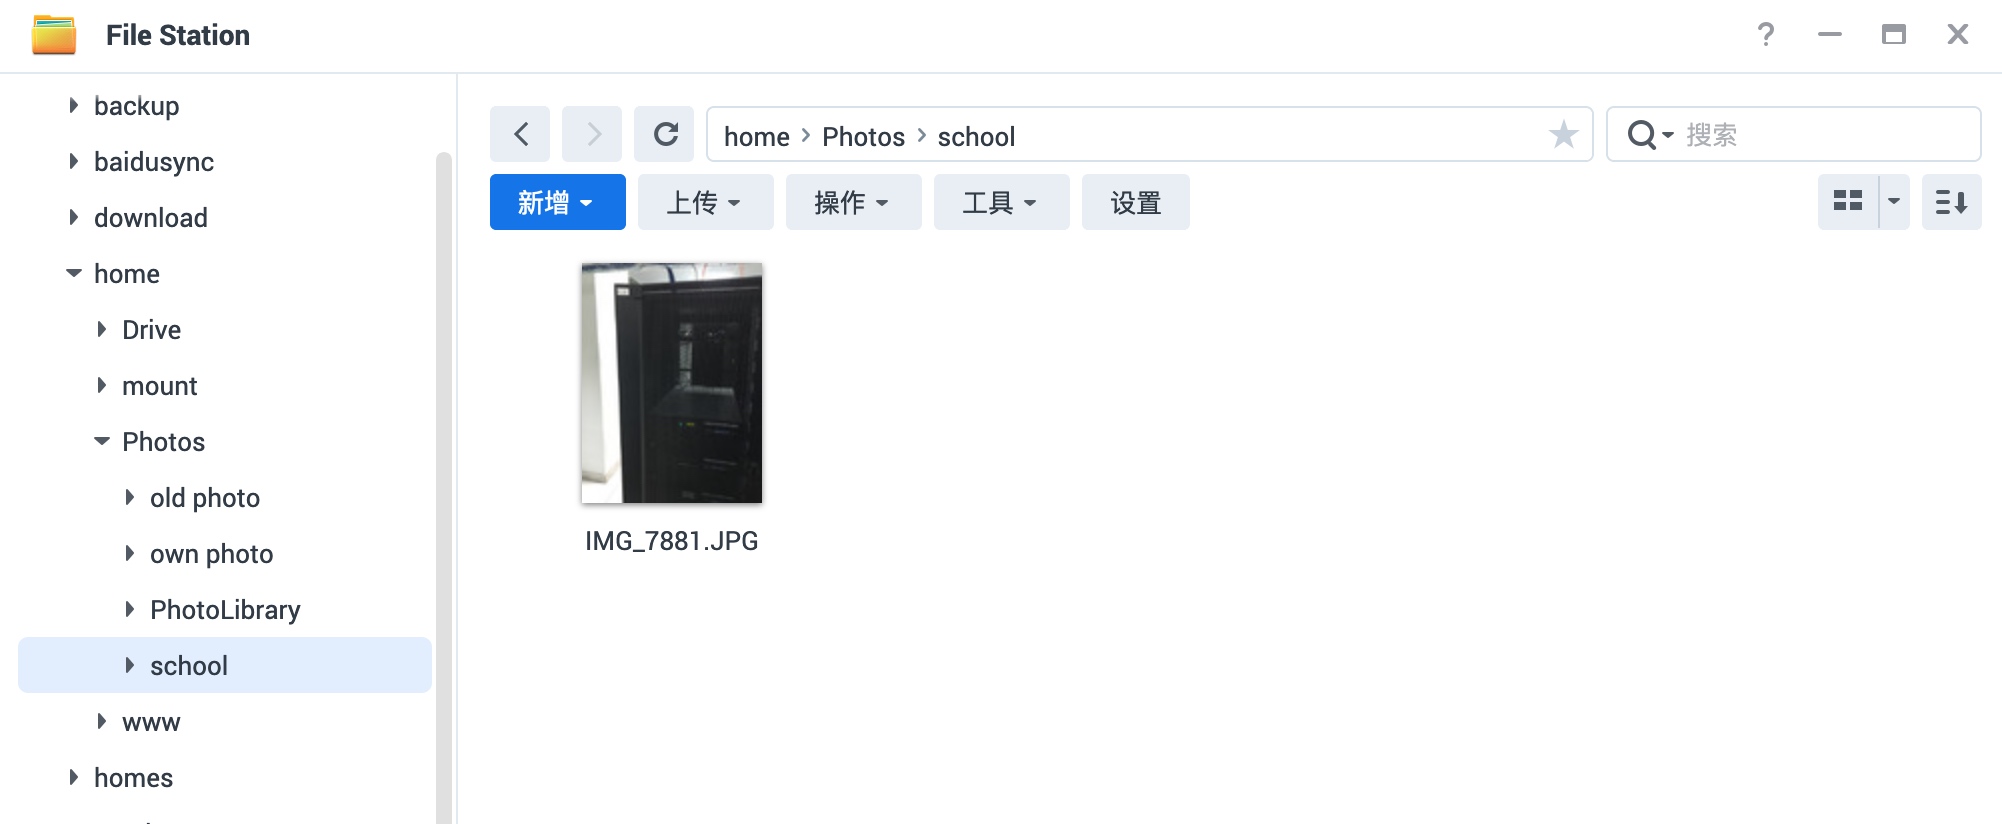
Task: Refresh the current folder view
Action: point(664,134)
